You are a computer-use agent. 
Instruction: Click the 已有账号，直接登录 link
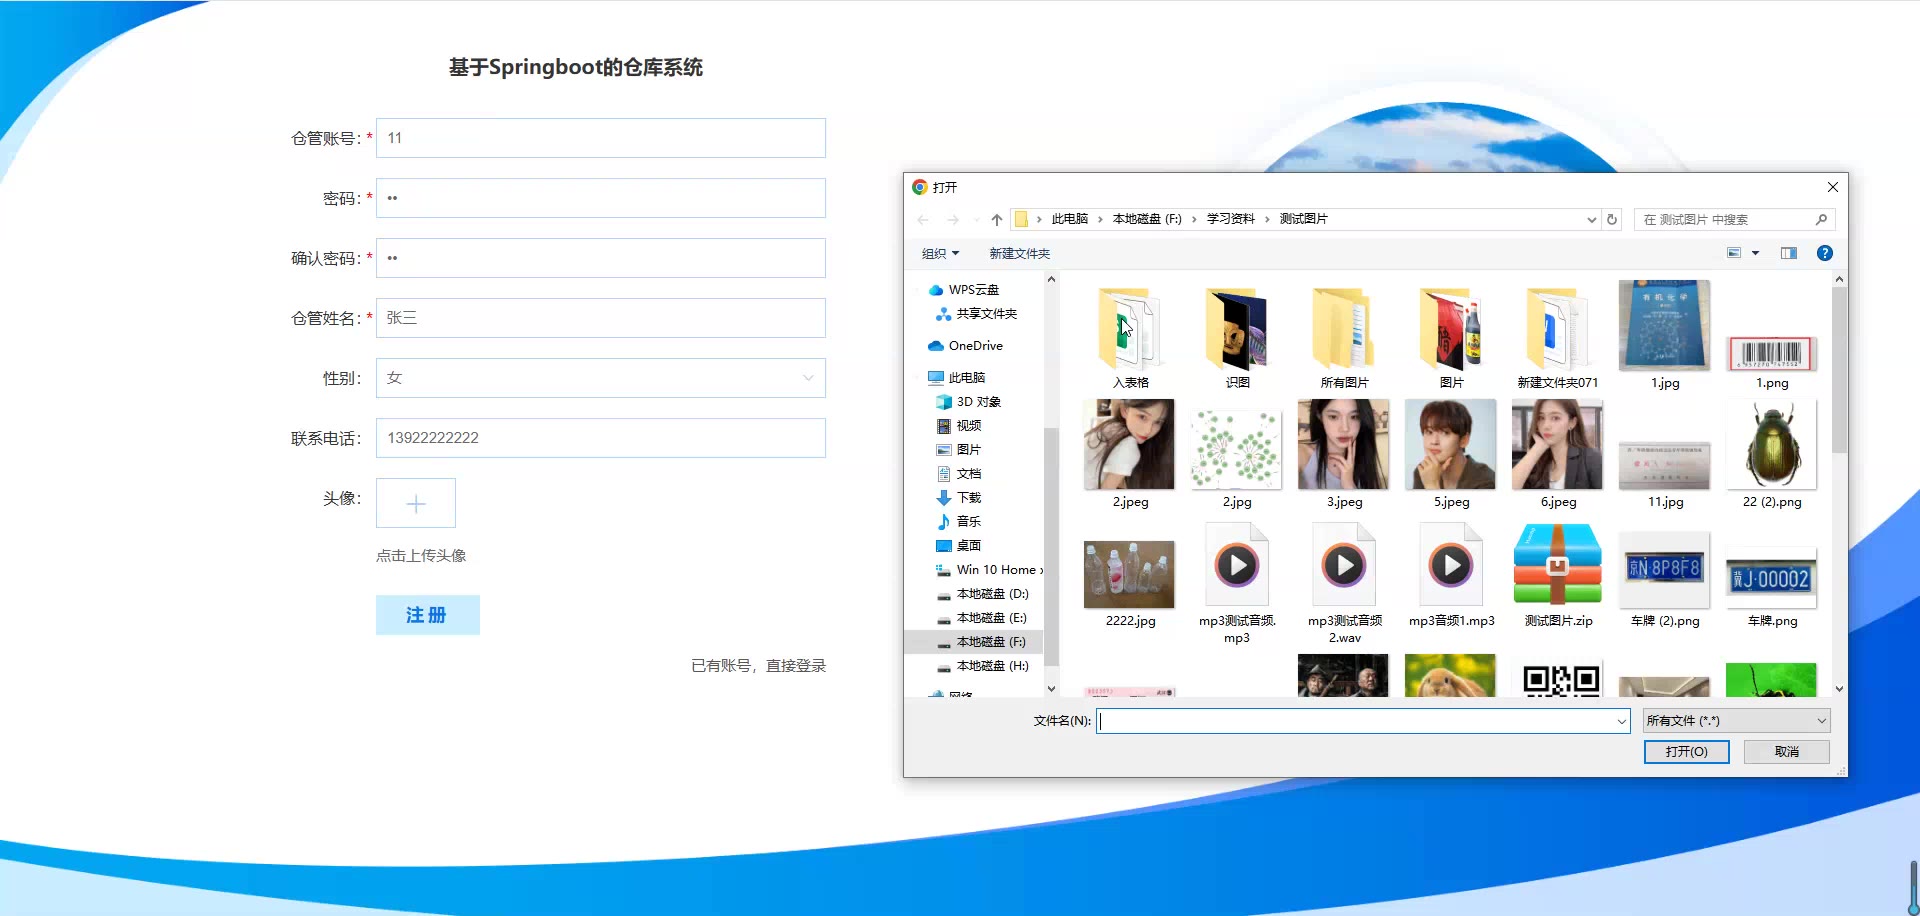(x=758, y=666)
